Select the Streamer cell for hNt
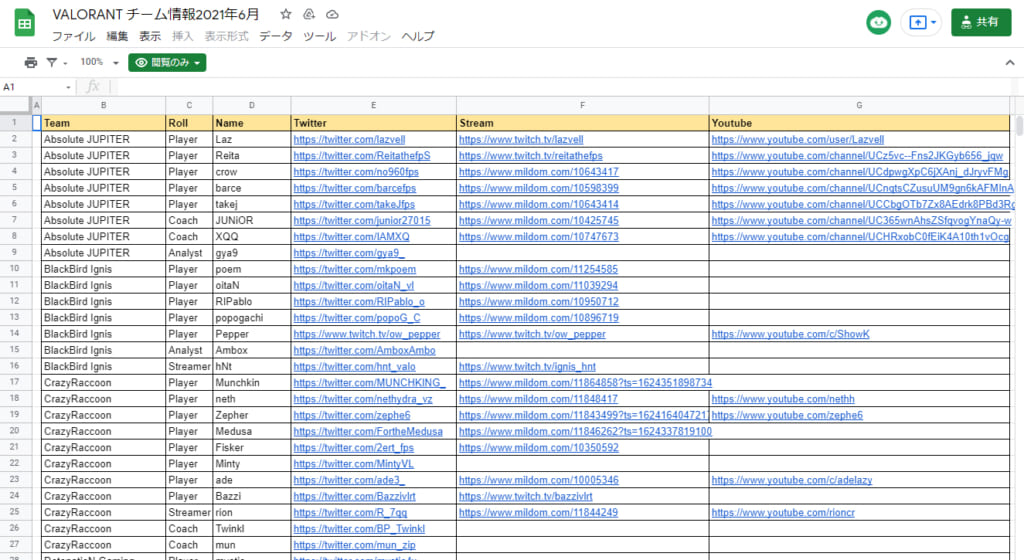 click(x=189, y=367)
